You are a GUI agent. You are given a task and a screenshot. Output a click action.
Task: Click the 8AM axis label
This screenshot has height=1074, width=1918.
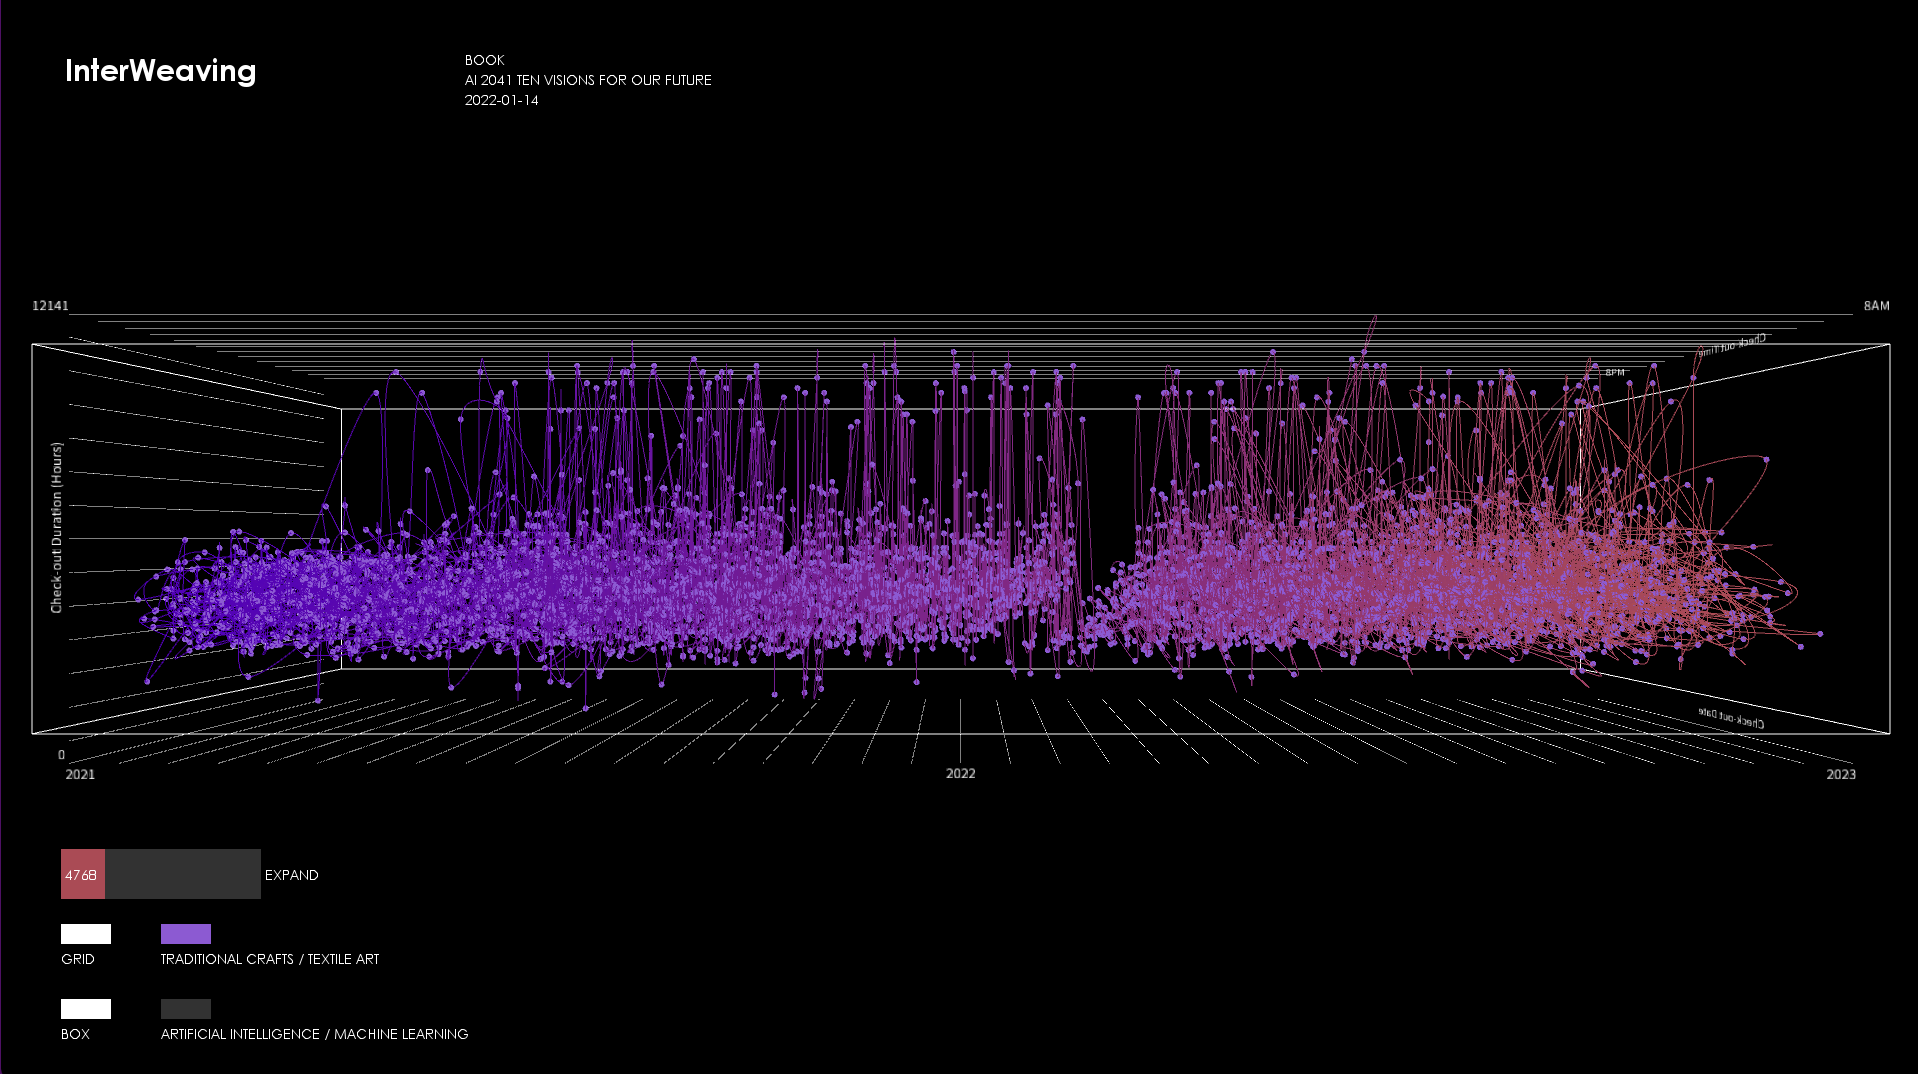[1876, 306]
